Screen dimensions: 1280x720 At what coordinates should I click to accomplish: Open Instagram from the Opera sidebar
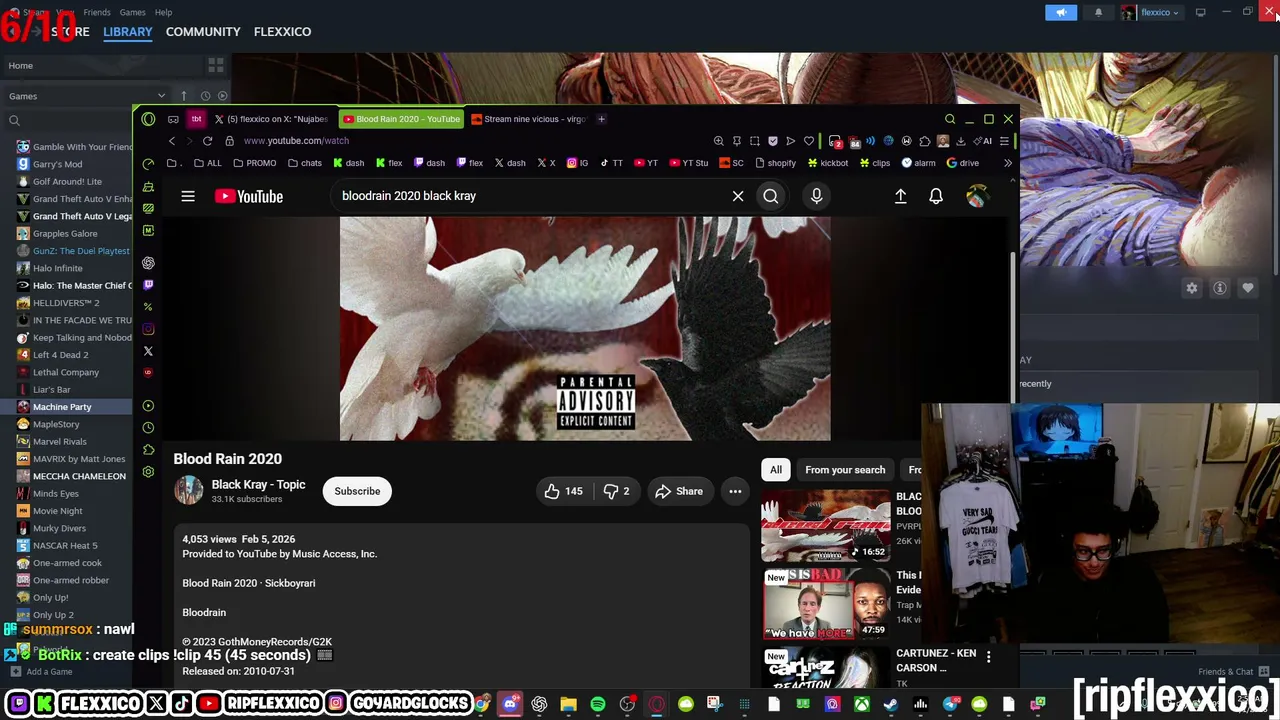click(x=148, y=329)
